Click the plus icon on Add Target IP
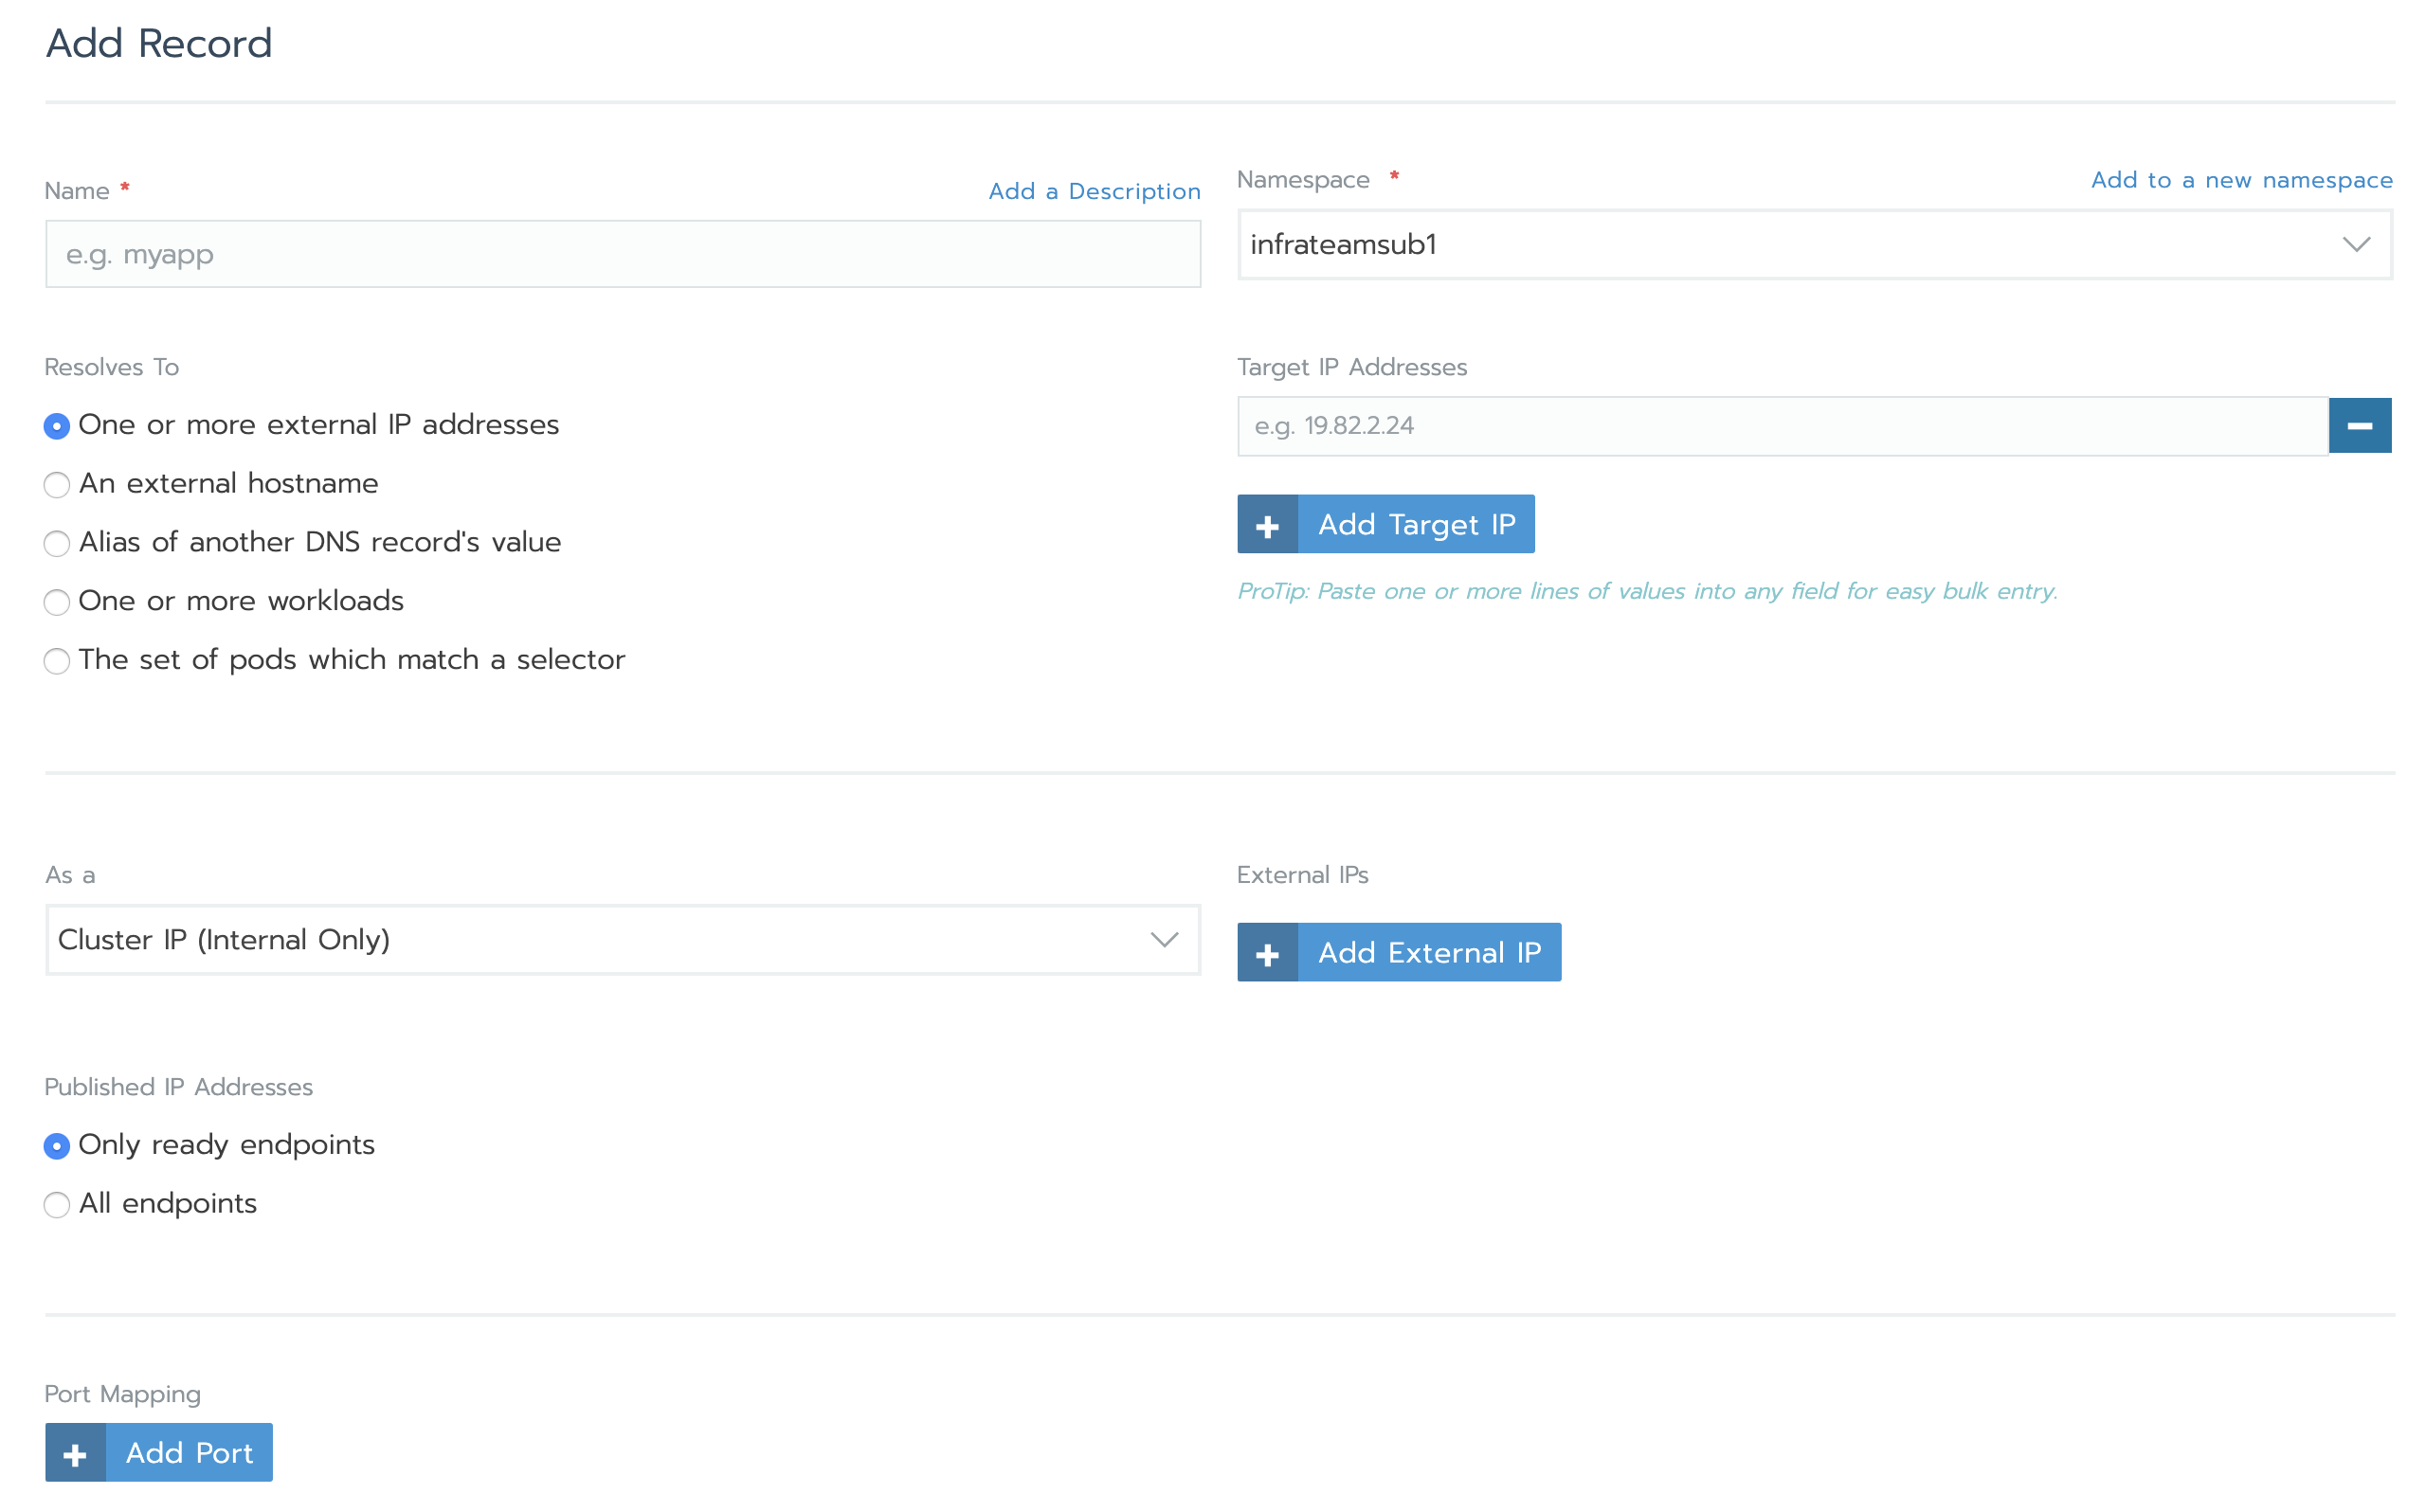 point(1267,525)
